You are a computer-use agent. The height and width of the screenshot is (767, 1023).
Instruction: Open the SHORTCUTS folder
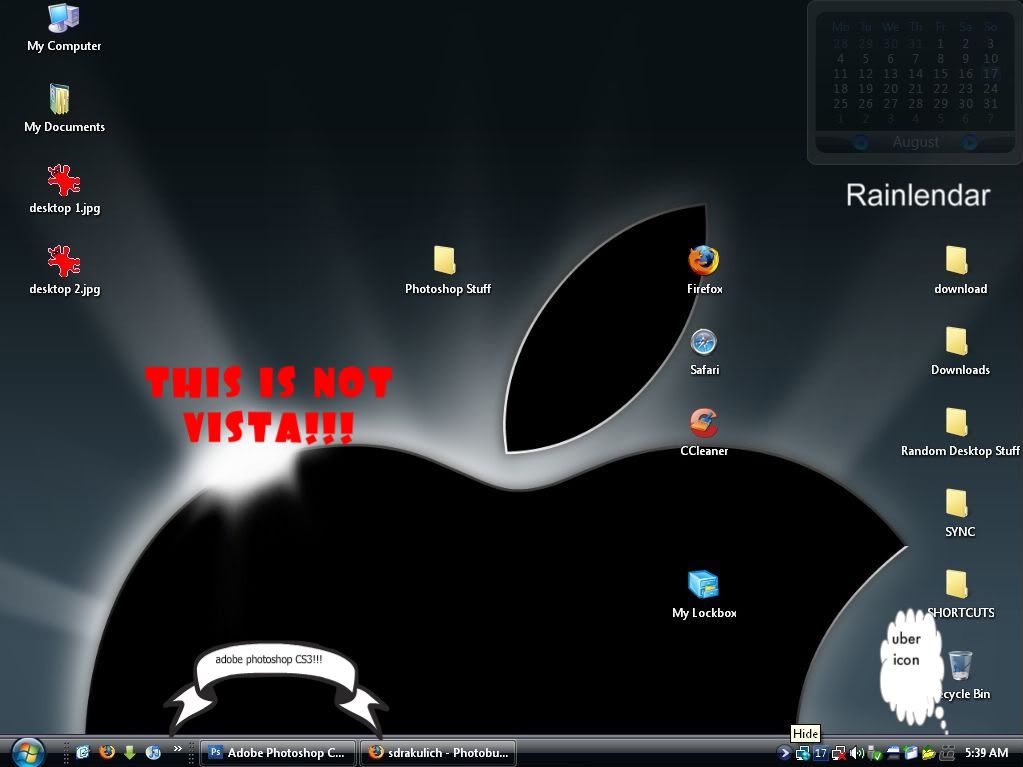pos(960,595)
